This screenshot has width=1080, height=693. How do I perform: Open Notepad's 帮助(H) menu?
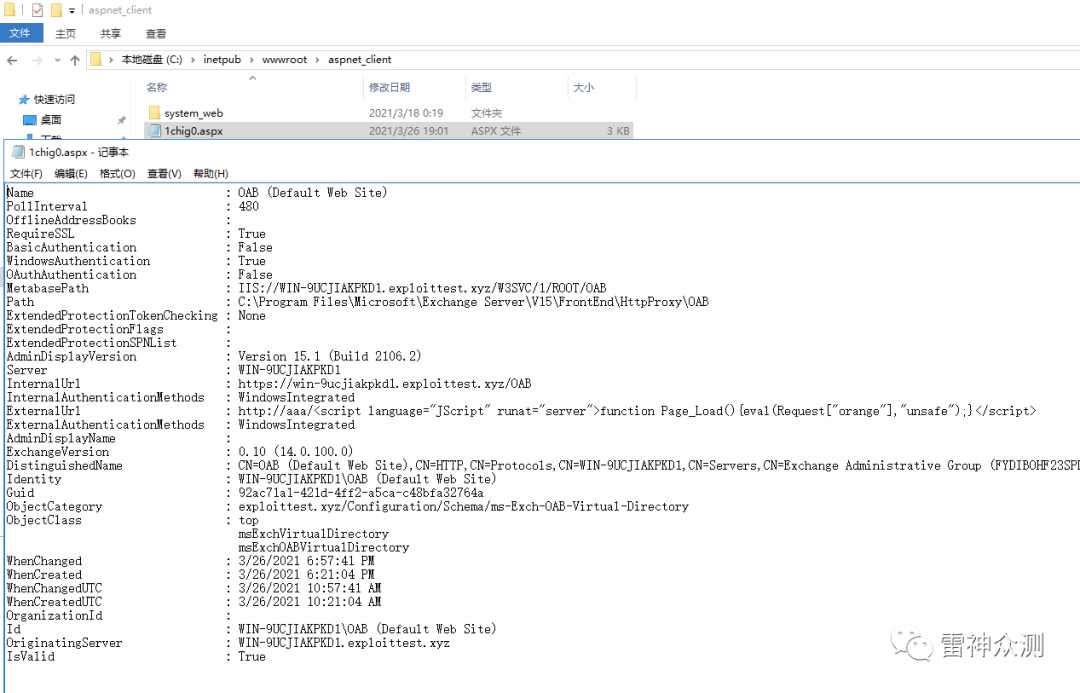[211, 174]
